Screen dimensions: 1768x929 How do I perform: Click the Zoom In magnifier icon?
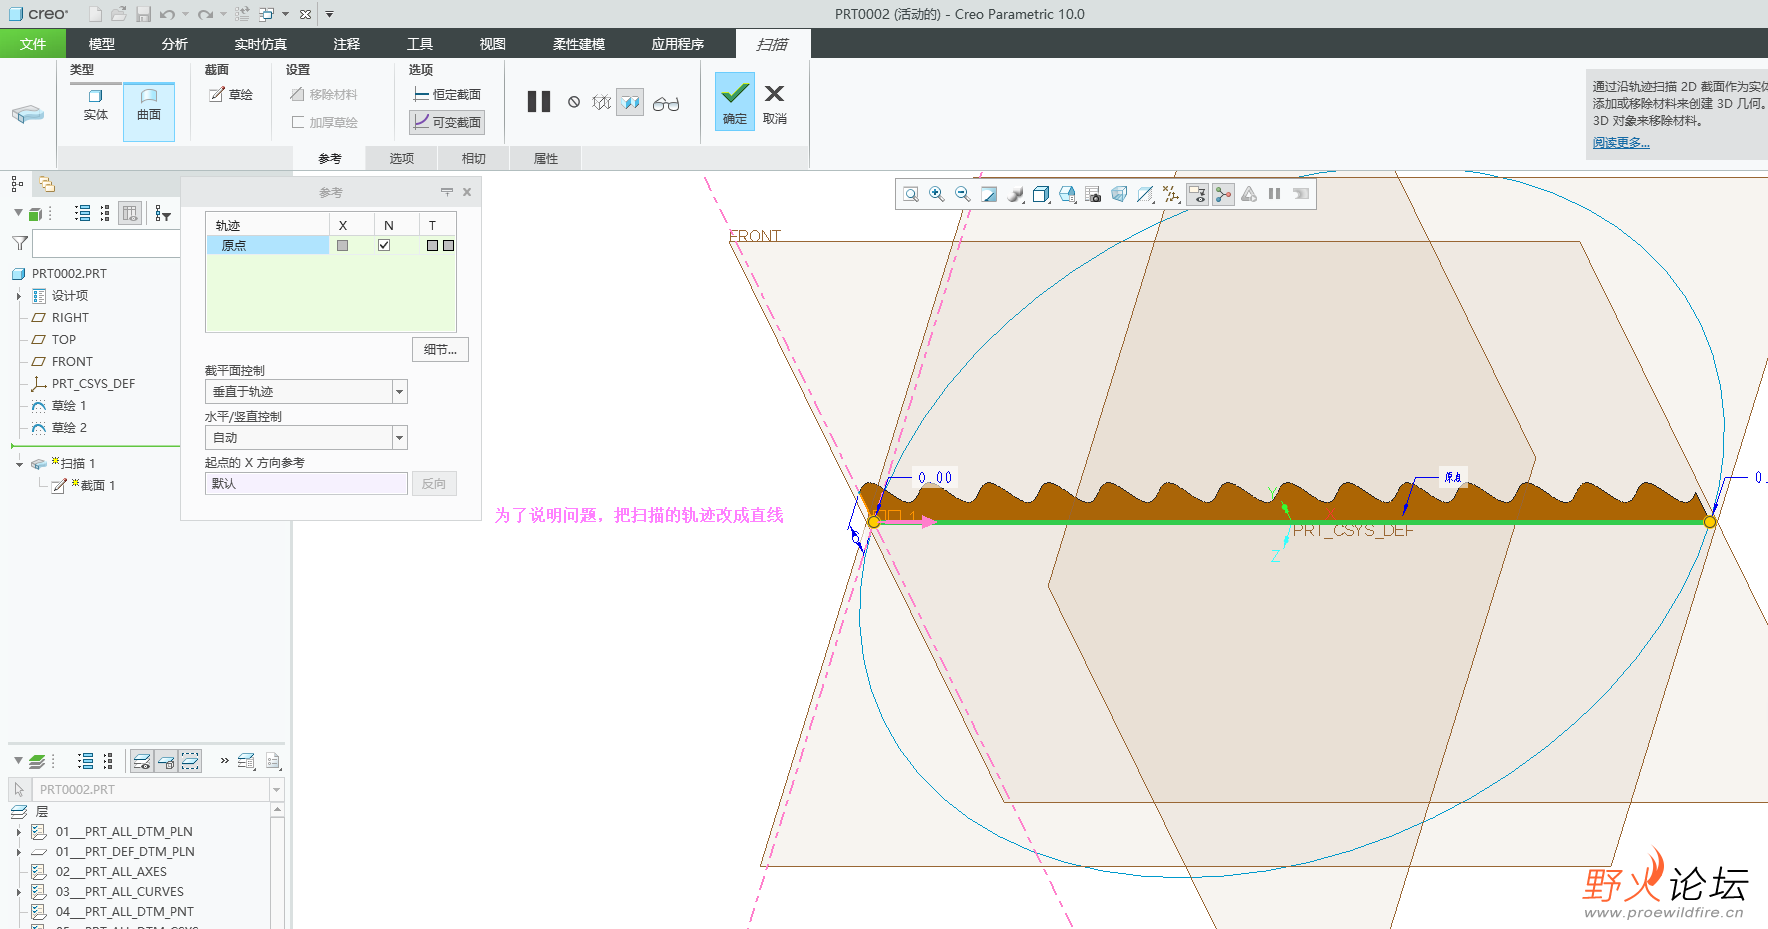(x=937, y=194)
